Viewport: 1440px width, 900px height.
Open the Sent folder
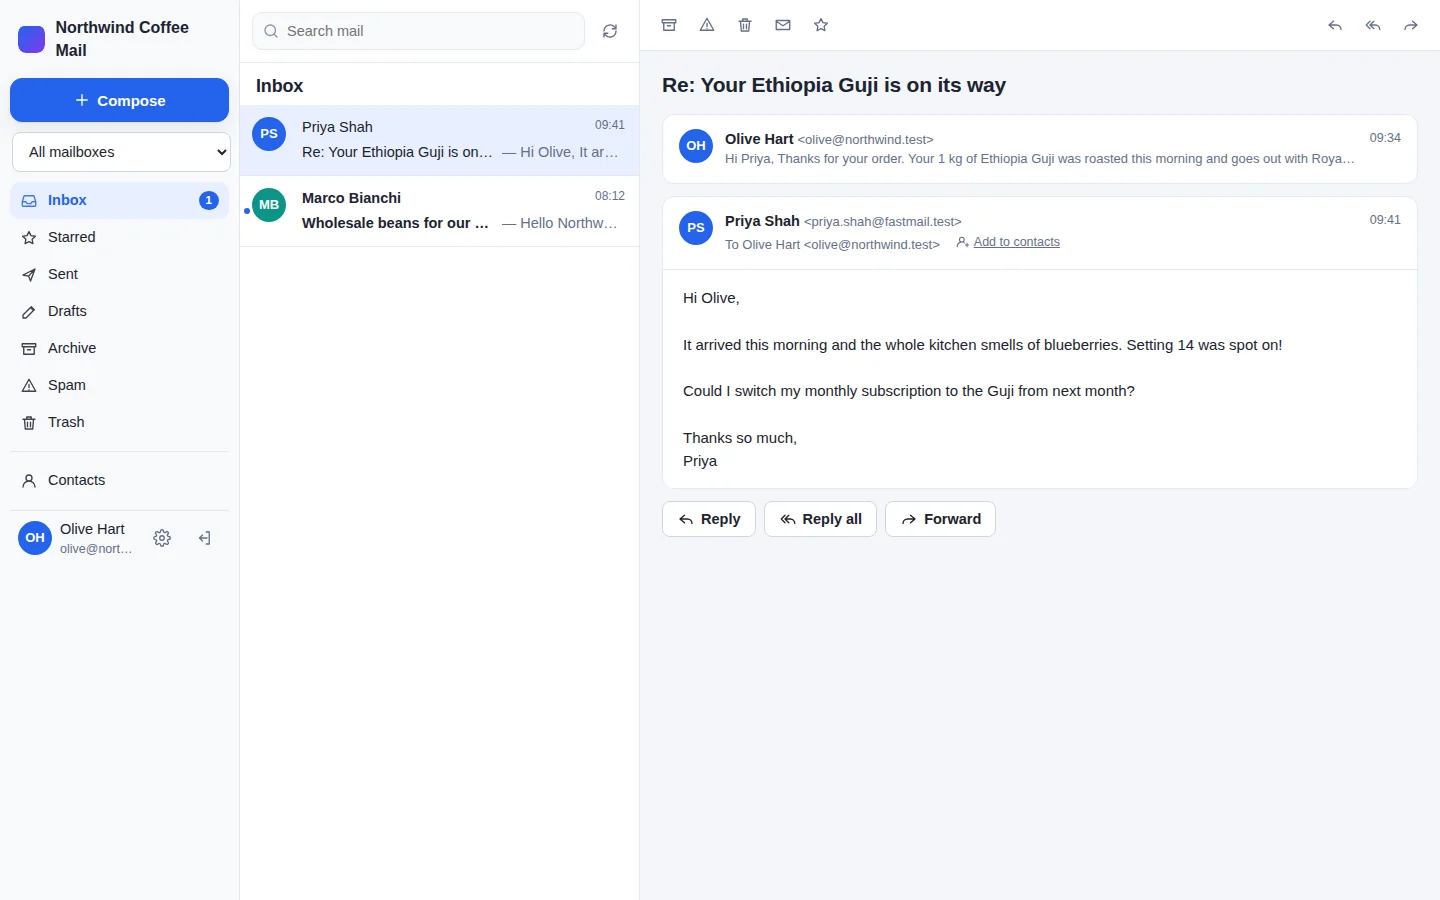pos(120,274)
